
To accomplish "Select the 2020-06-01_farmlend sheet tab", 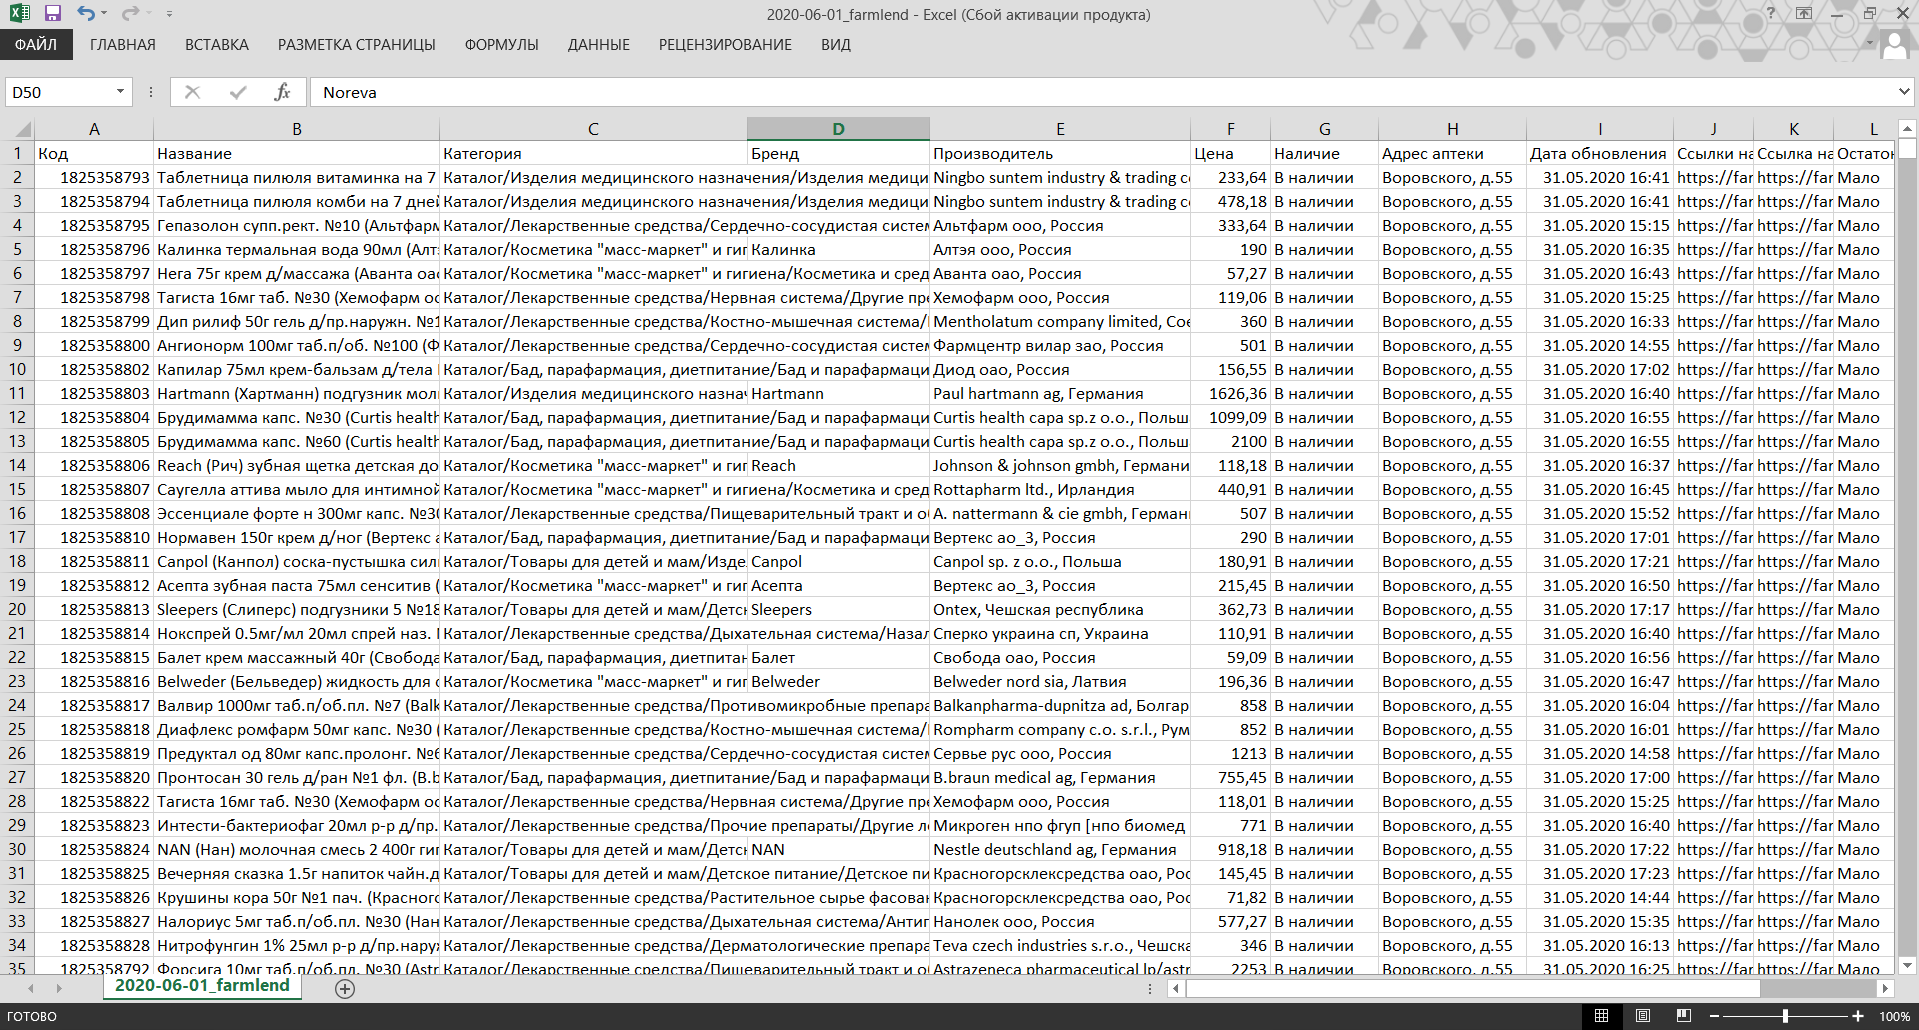I will [x=202, y=986].
